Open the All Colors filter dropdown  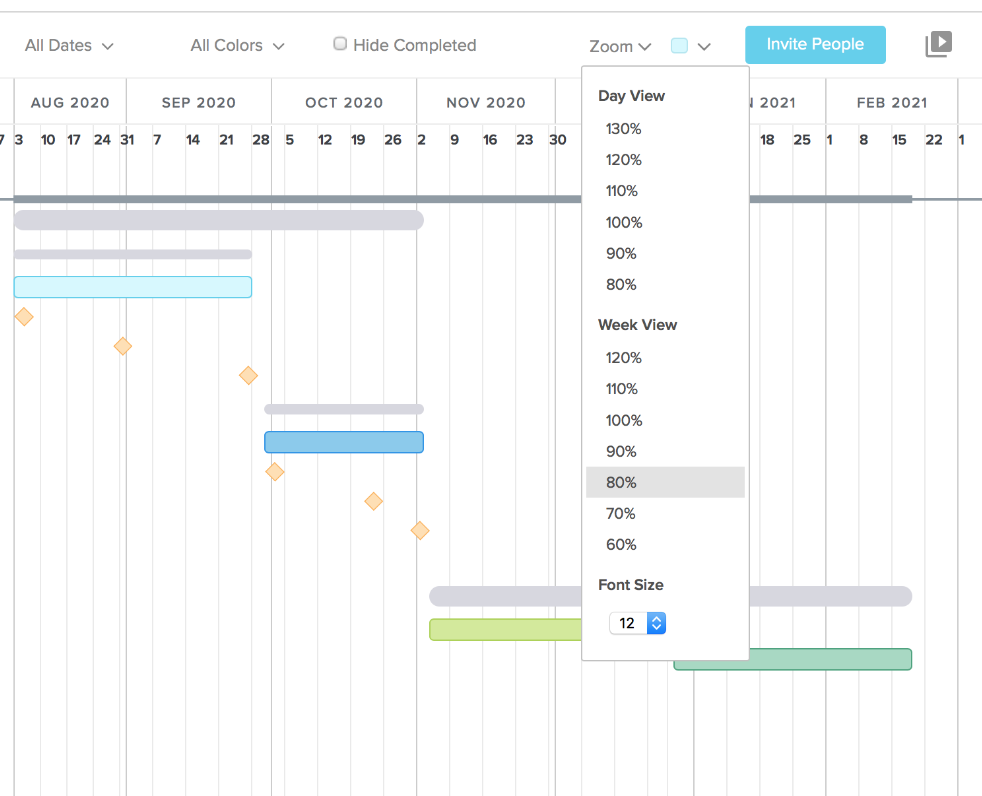click(236, 45)
